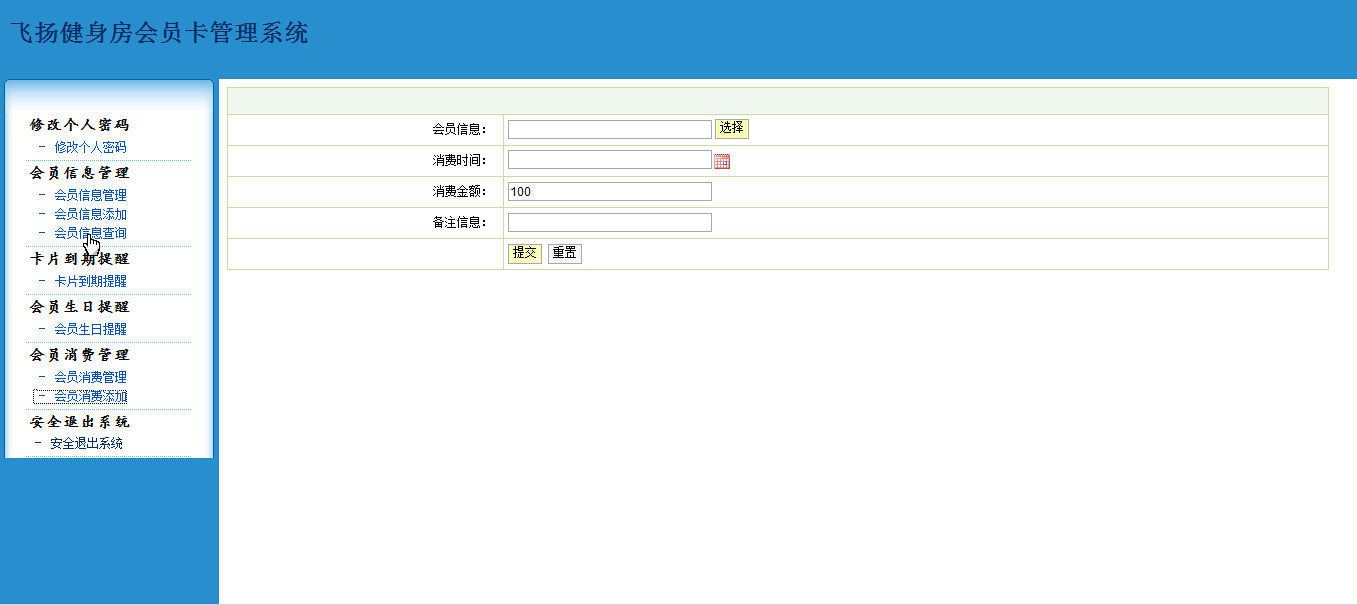This screenshot has width=1357, height=605.
Task: Focus the 会员信息 input field
Action: point(610,129)
